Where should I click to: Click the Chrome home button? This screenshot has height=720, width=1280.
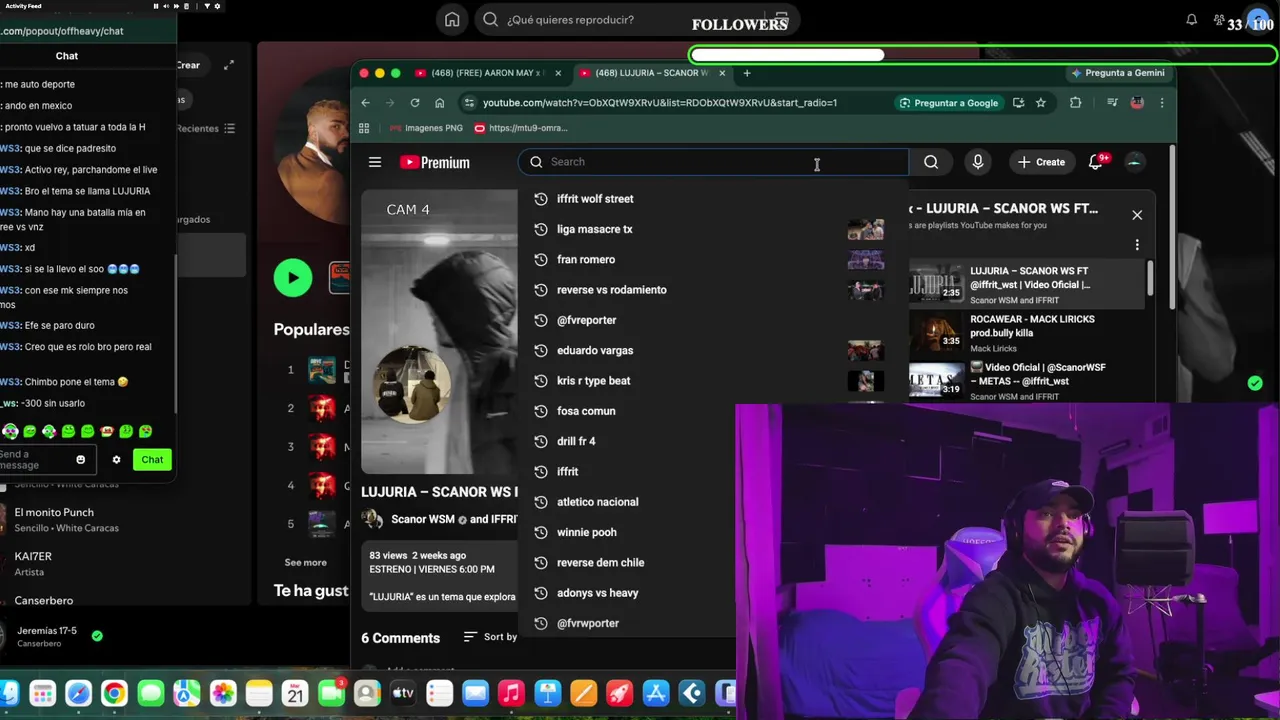click(439, 103)
